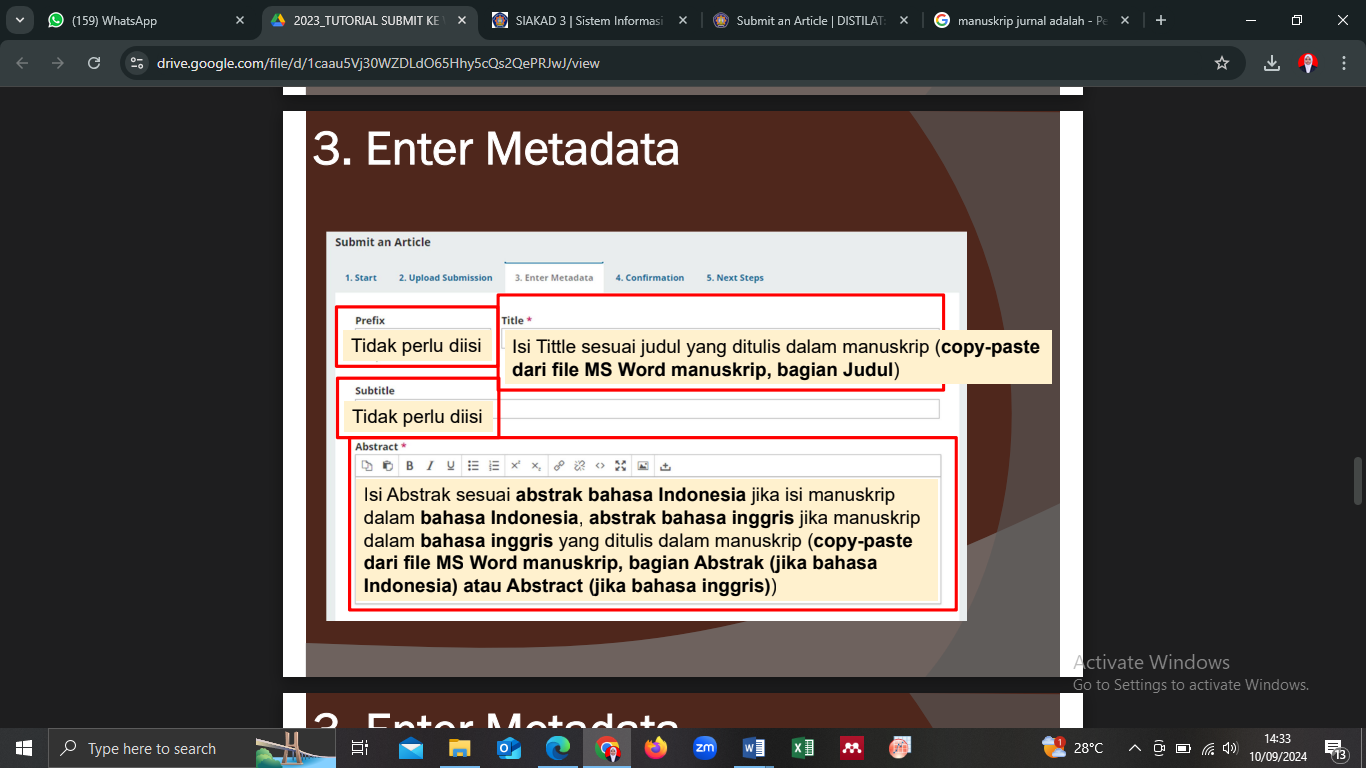Screen dimensions: 1366x768
Task: Click the insert link icon
Action: click(559, 466)
